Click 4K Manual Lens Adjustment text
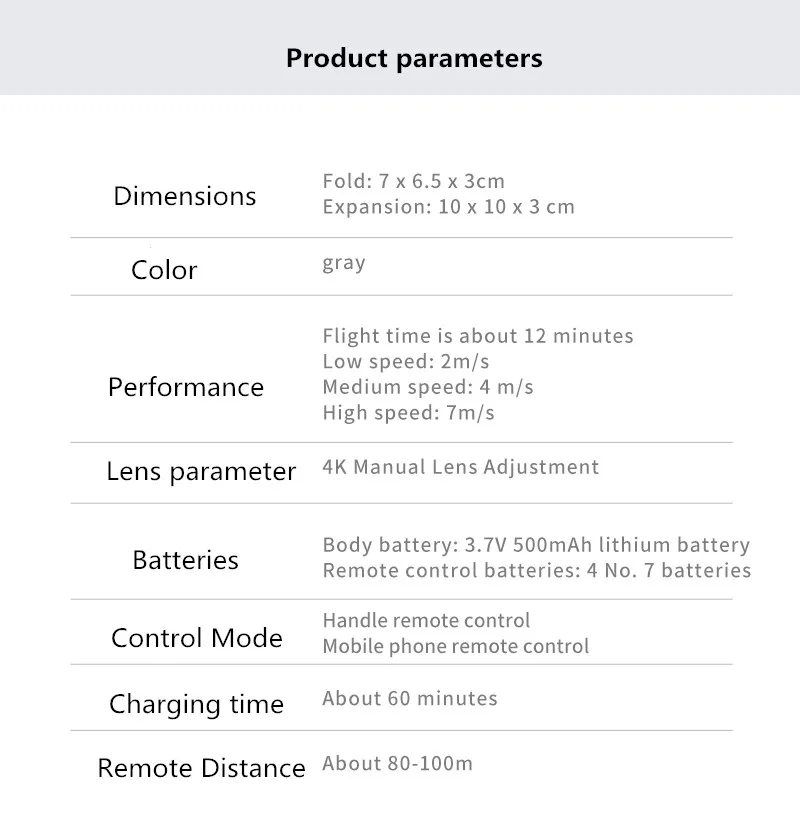This screenshot has width=800, height=837. tap(461, 467)
